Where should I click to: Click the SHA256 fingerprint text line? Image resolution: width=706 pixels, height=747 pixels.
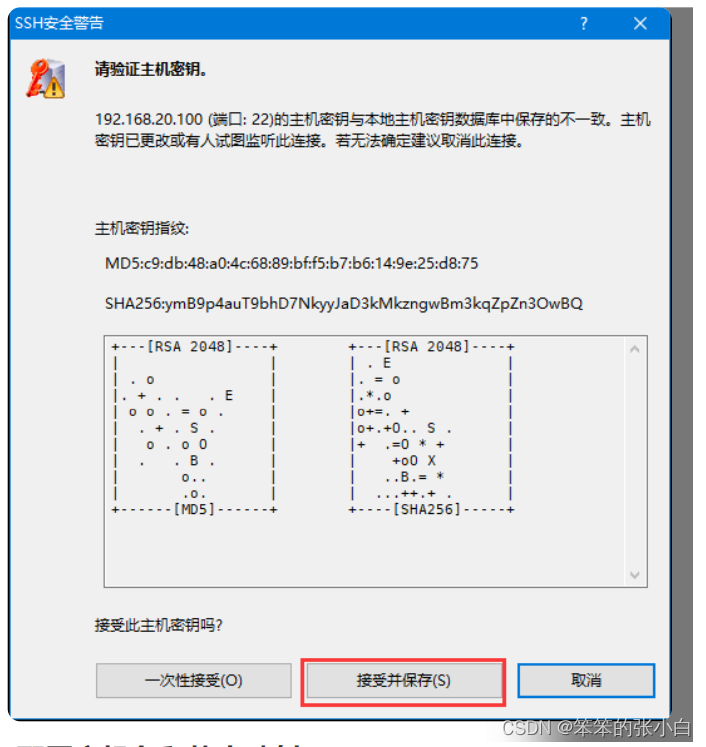click(343, 303)
